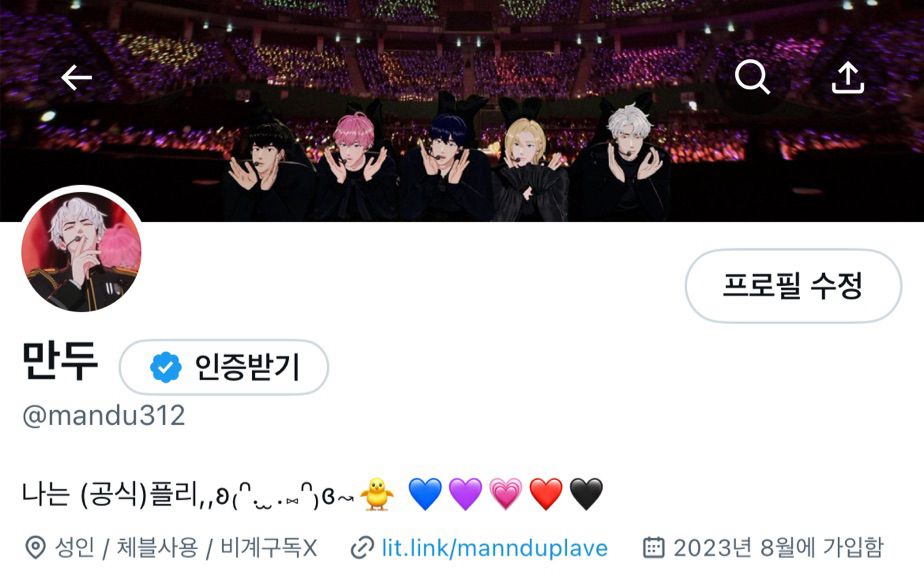This screenshot has height=579, width=924.
Task: Open the lit.link/mannduplave link
Action: [494, 548]
